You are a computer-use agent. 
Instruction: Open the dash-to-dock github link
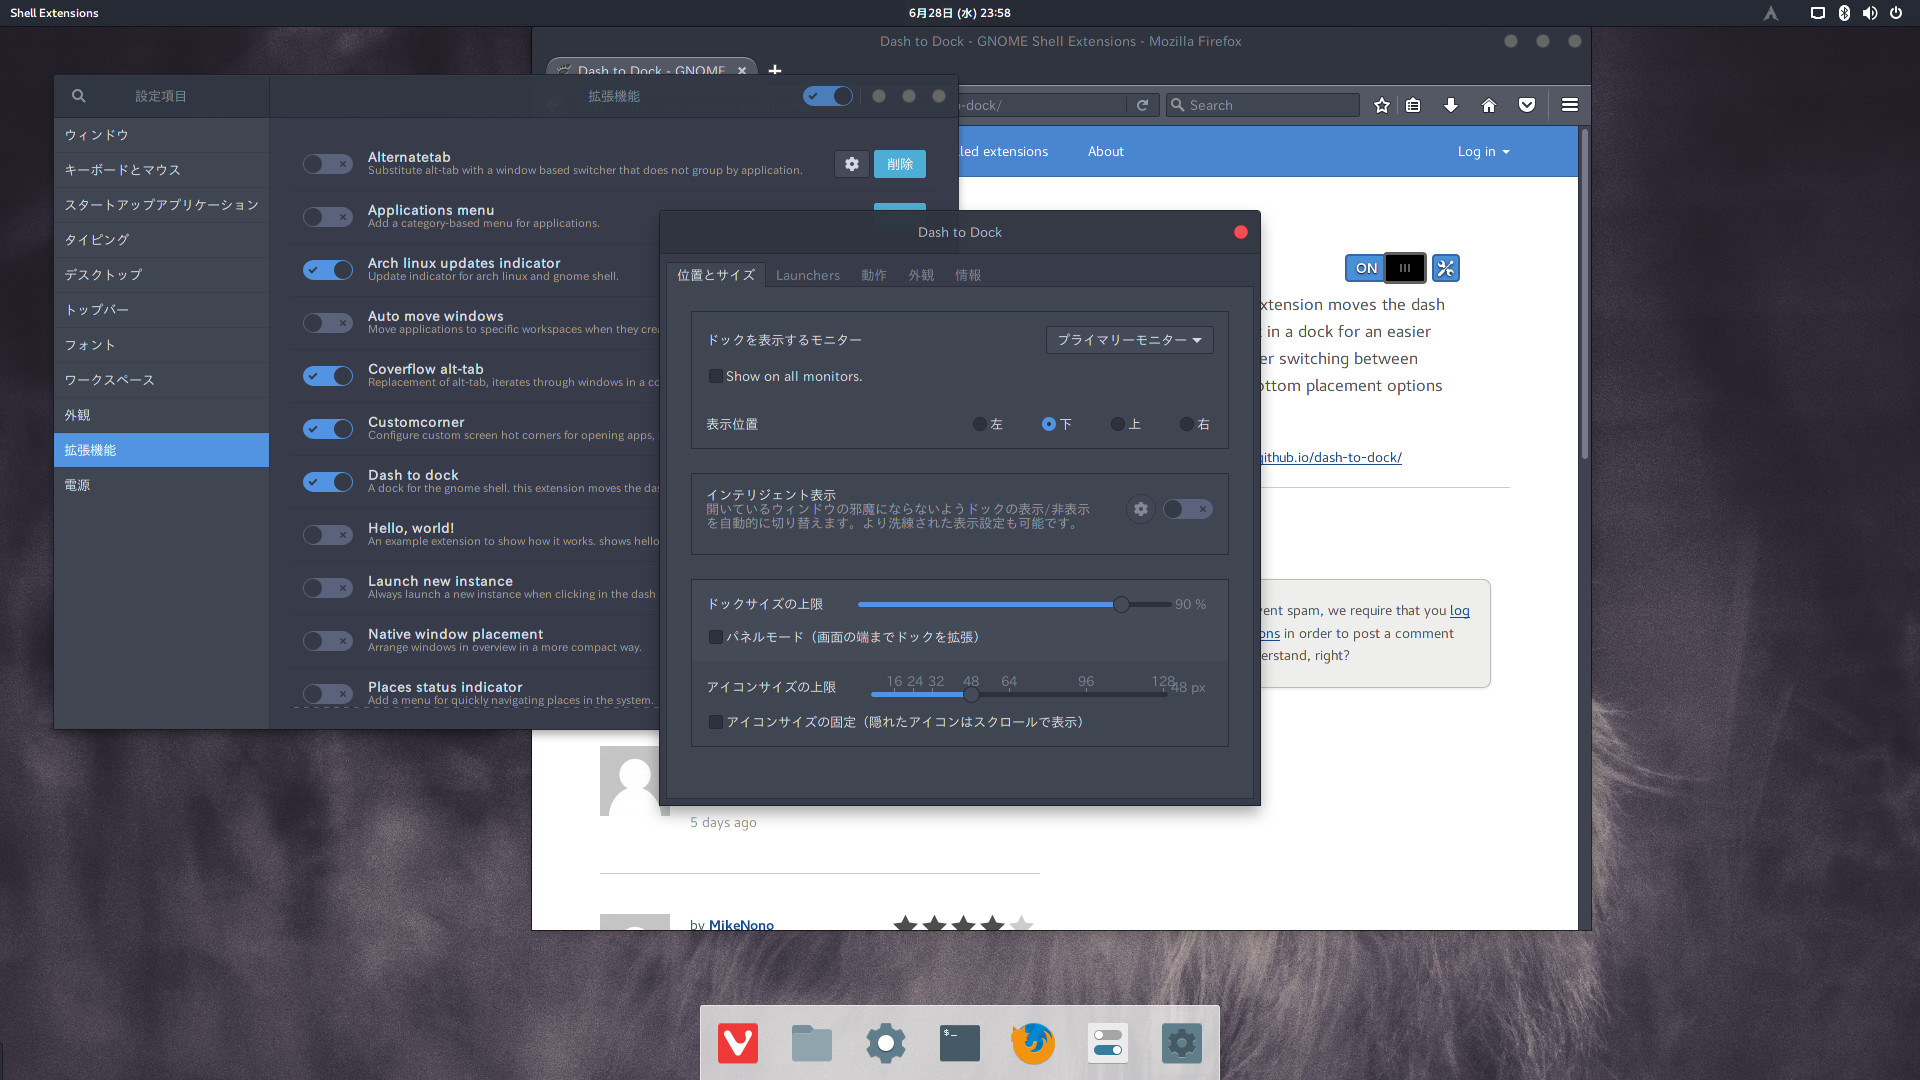click(x=1330, y=457)
